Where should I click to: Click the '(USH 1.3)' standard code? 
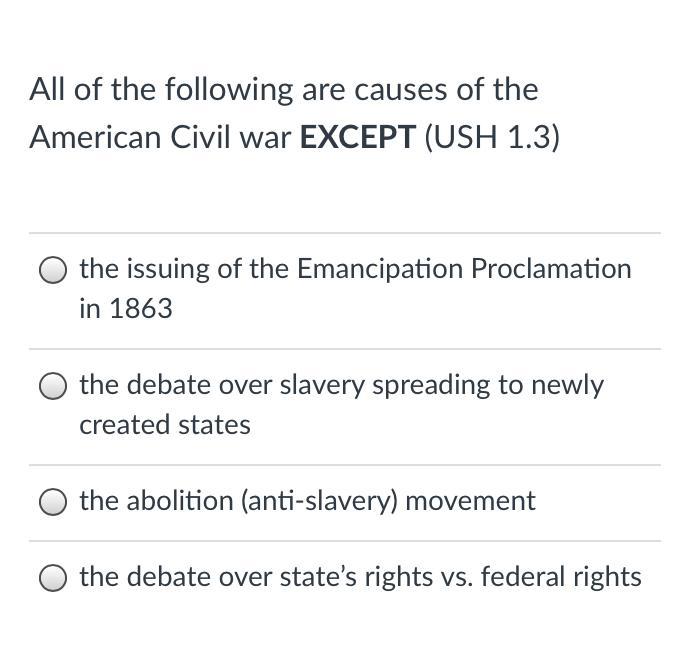(x=492, y=137)
